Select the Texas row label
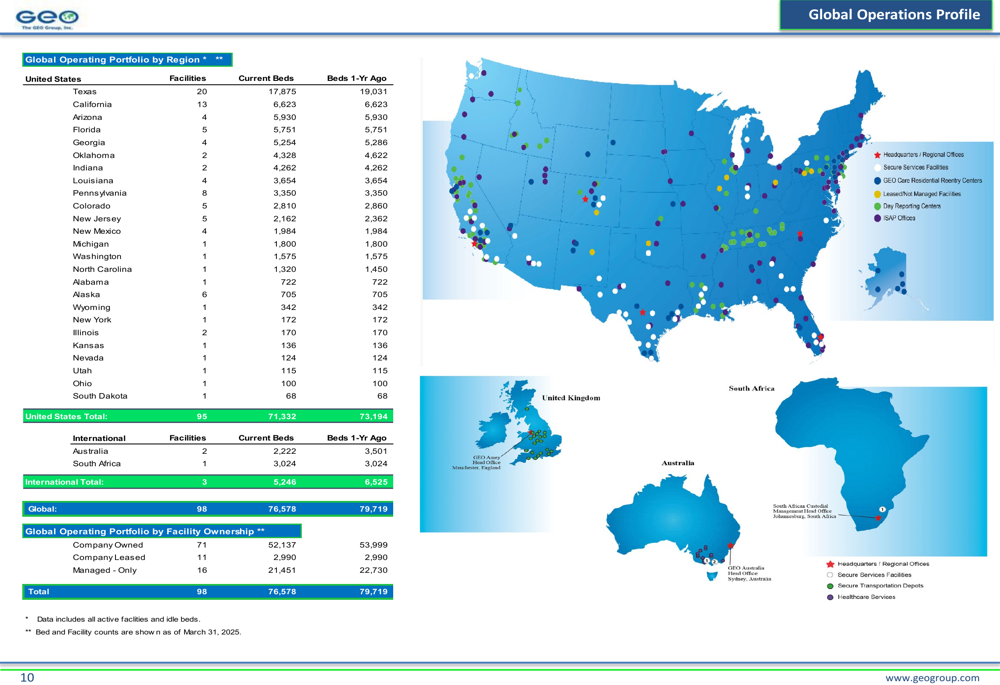The width and height of the screenshot is (1000, 685). coord(84,92)
